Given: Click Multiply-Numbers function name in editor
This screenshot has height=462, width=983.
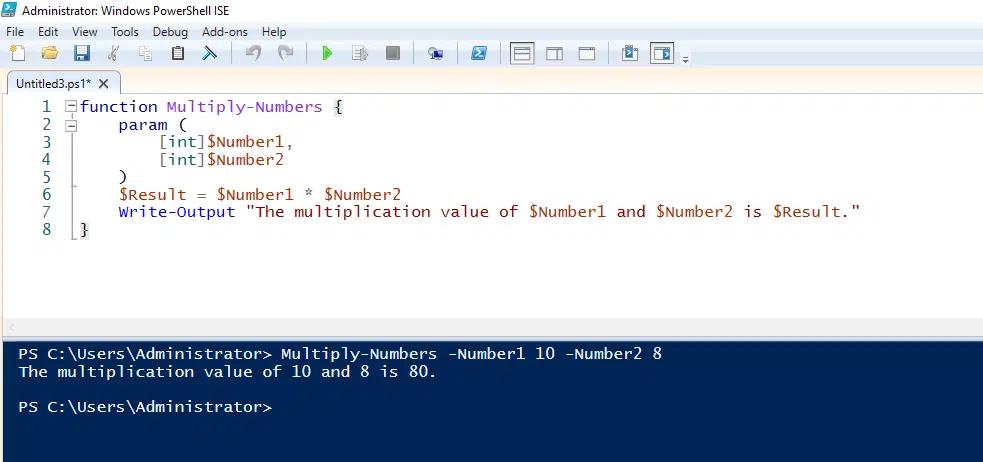Looking at the screenshot, I should click(x=244, y=107).
